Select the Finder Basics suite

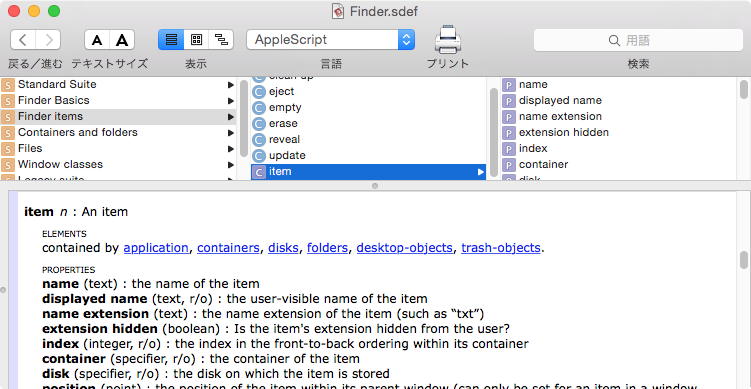tap(118, 101)
